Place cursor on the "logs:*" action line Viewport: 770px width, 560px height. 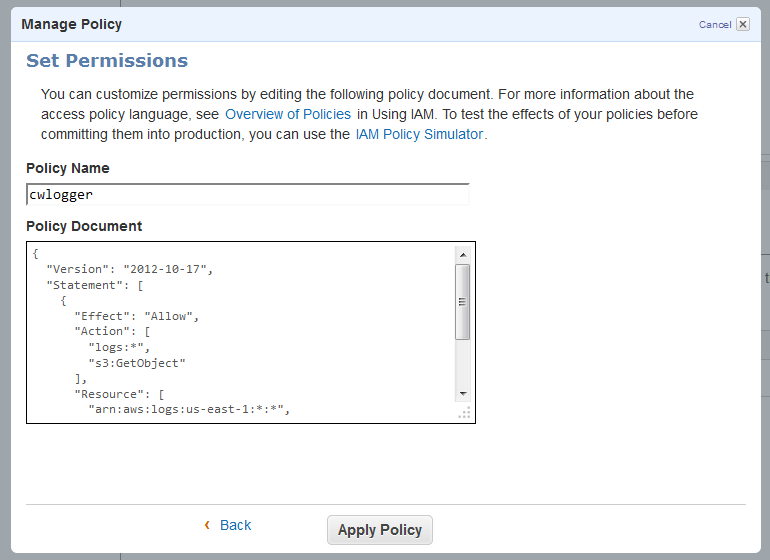[119, 347]
